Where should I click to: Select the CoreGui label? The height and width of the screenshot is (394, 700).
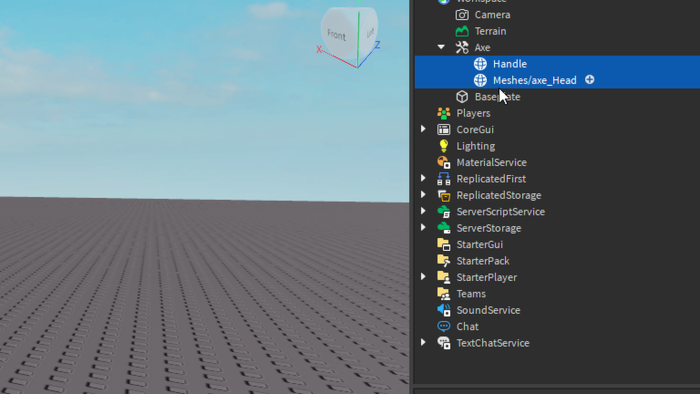pos(475,129)
